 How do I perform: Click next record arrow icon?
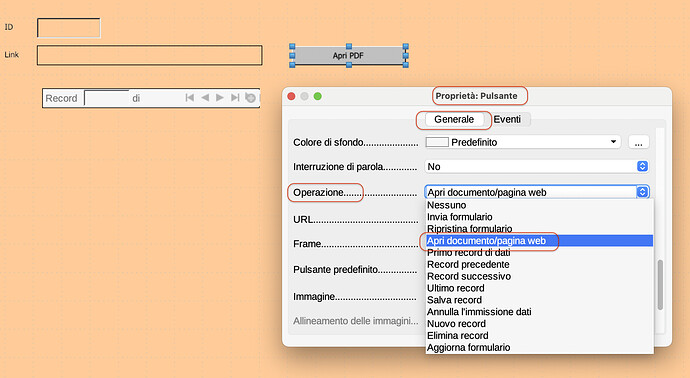coord(220,98)
